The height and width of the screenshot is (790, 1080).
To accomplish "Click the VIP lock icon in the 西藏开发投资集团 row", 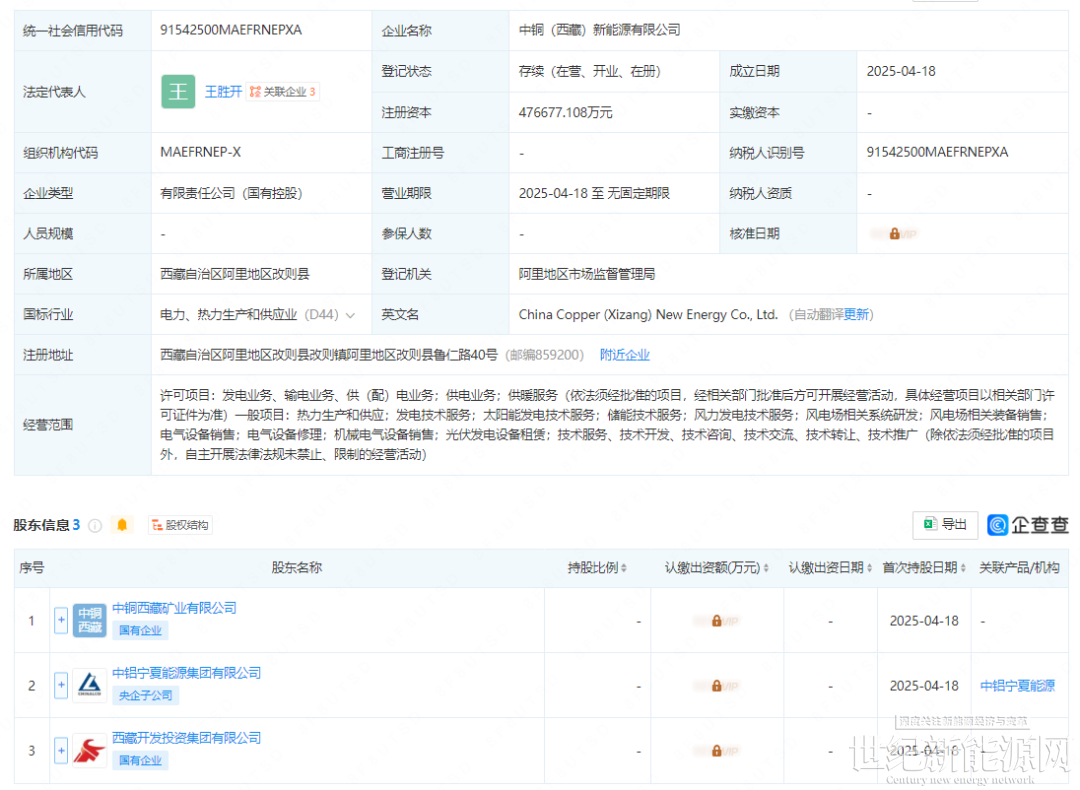I will (716, 751).
